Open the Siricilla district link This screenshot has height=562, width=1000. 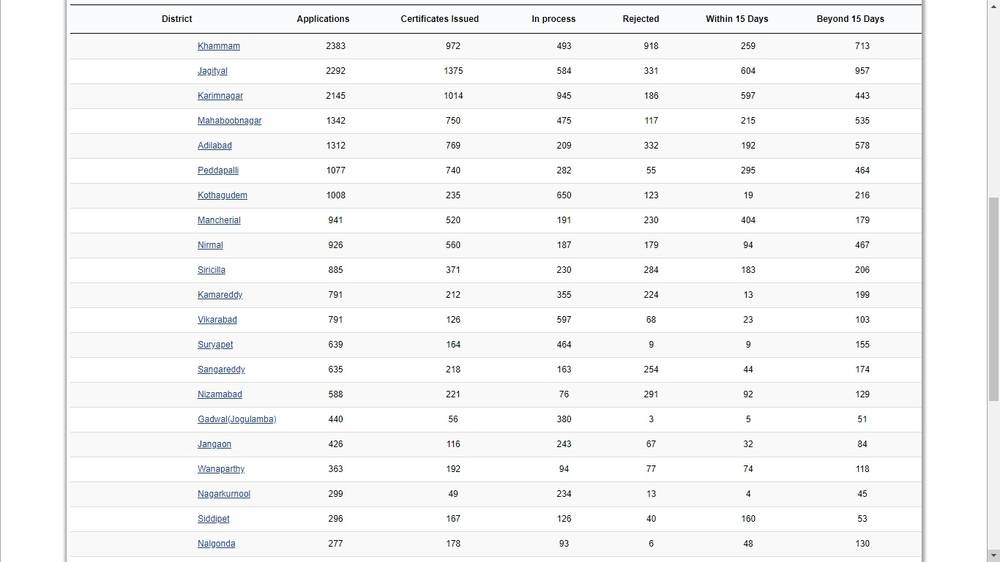[x=211, y=270]
